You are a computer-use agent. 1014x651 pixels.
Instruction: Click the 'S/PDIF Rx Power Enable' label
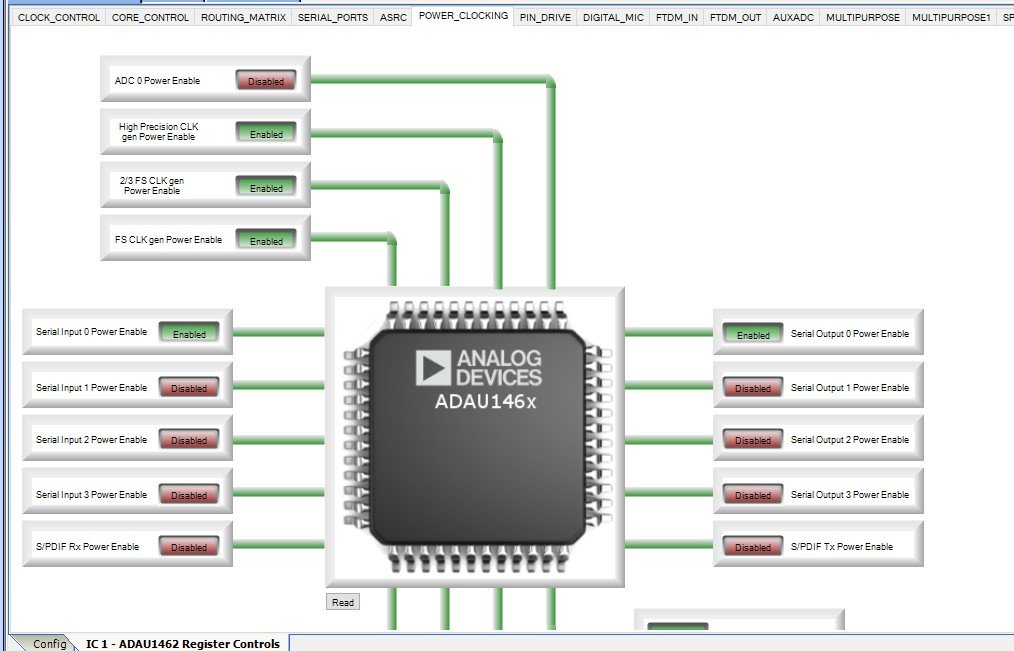(87, 546)
